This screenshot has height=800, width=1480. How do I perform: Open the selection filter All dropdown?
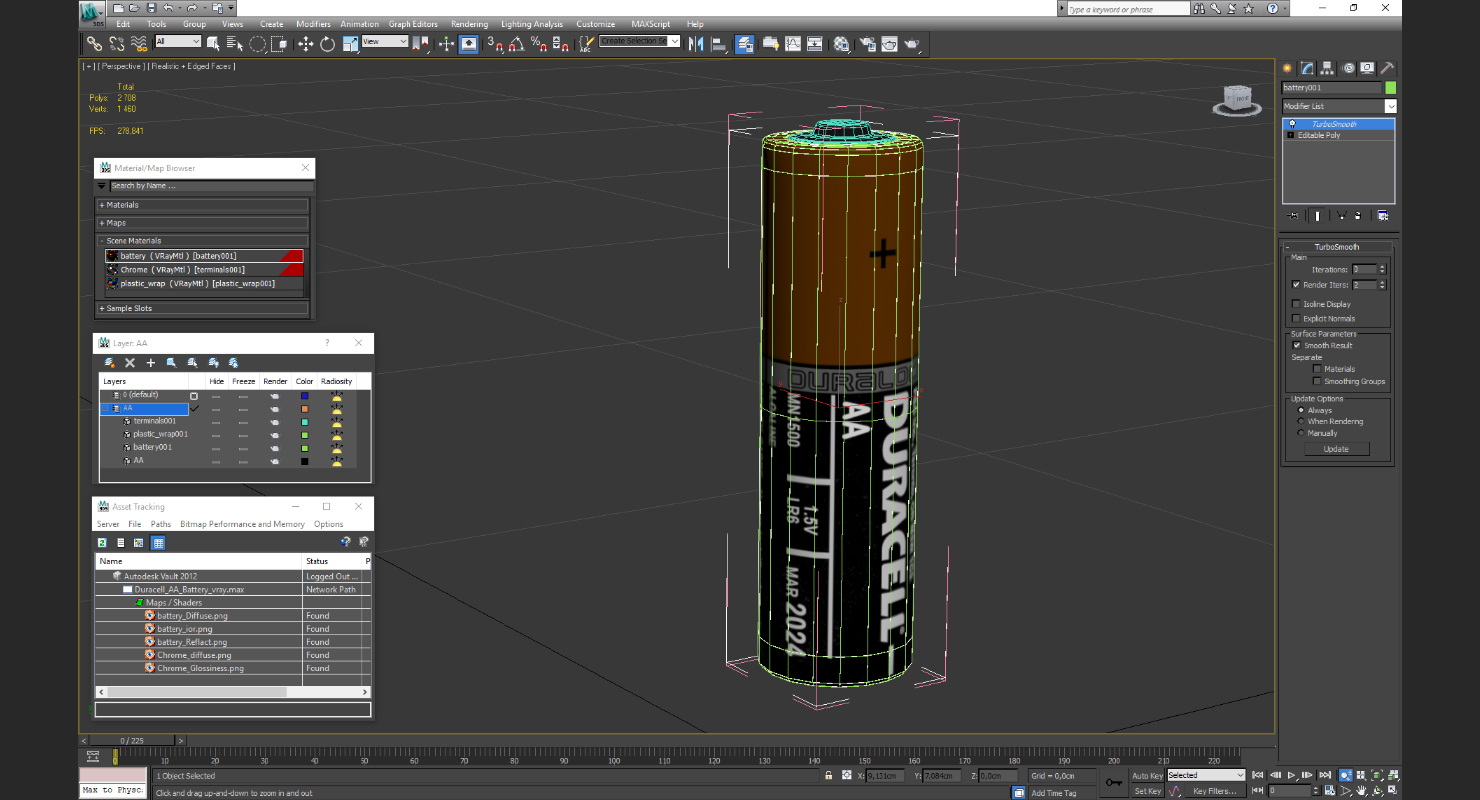tap(178, 42)
